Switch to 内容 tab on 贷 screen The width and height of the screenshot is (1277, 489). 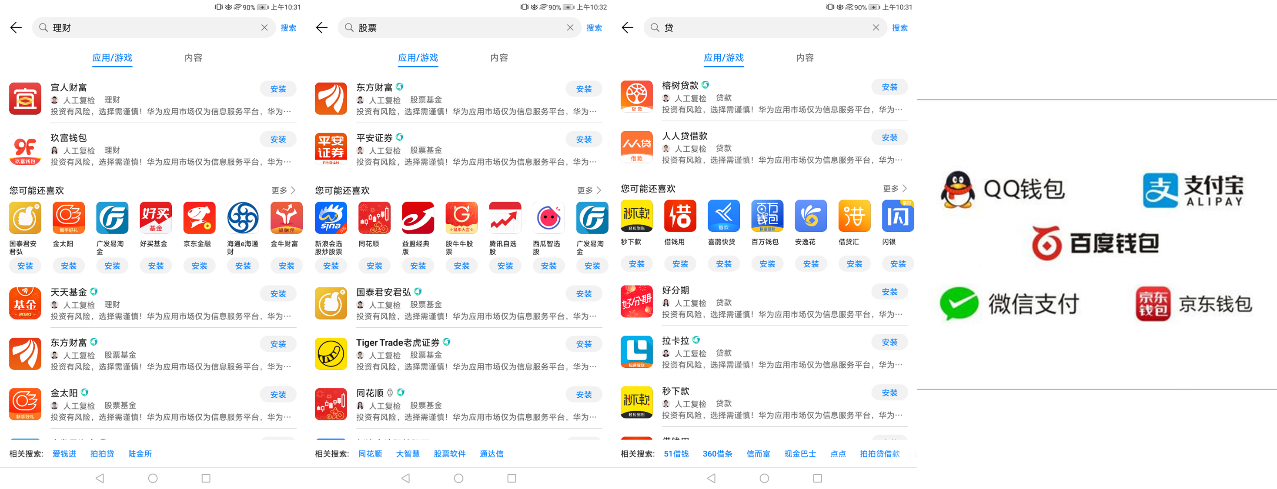tap(805, 58)
